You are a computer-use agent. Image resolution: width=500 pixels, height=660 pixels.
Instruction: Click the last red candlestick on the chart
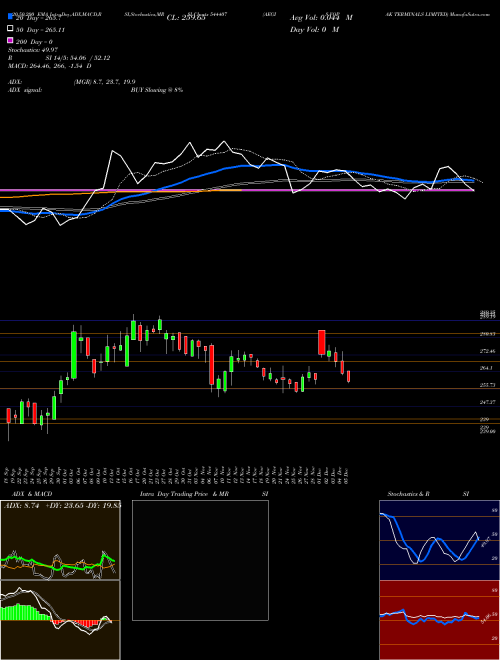point(348,376)
